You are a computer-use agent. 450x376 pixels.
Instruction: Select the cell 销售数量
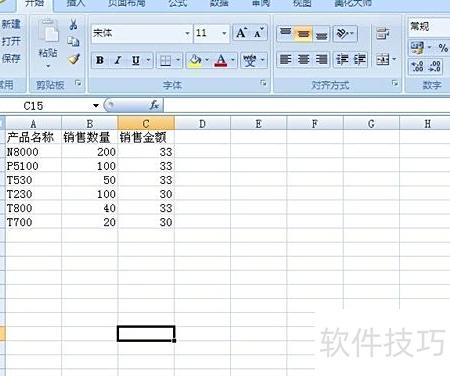point(90,137)
